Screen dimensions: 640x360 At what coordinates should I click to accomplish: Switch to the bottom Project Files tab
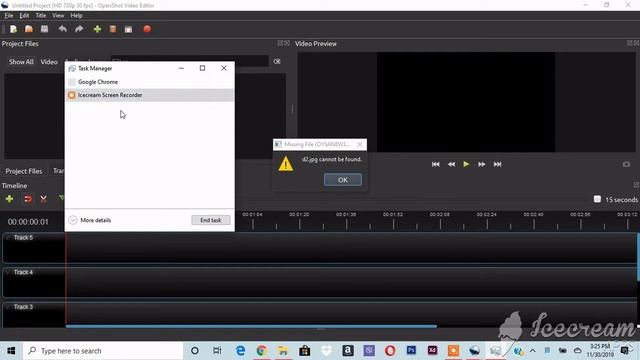pos(24,171)
